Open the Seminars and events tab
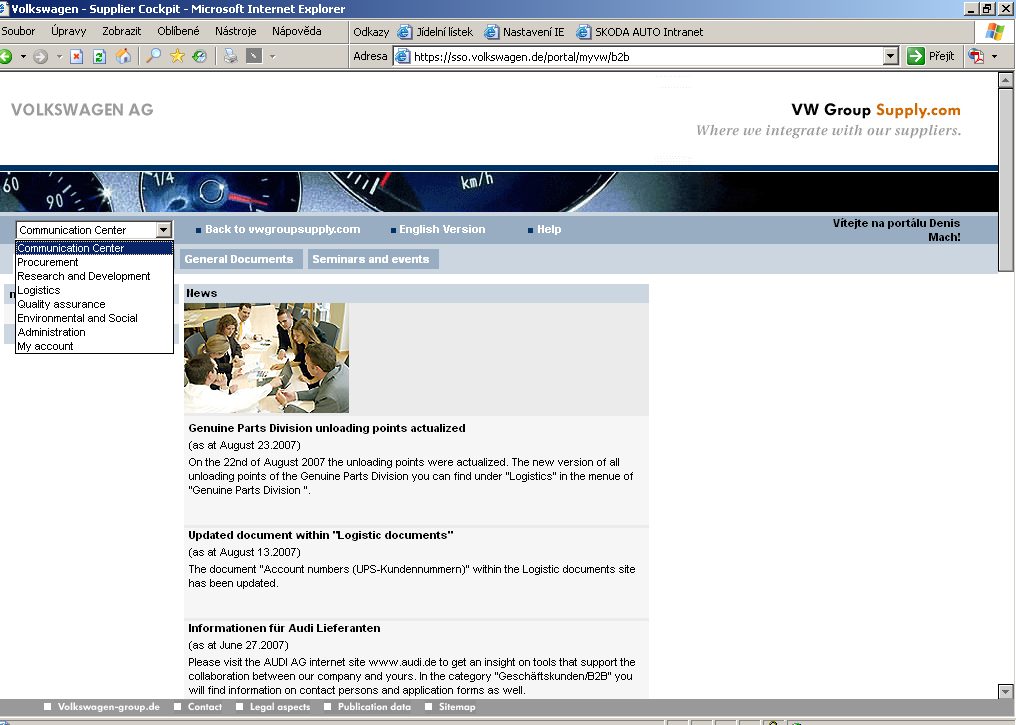 (x=371, y=259)
